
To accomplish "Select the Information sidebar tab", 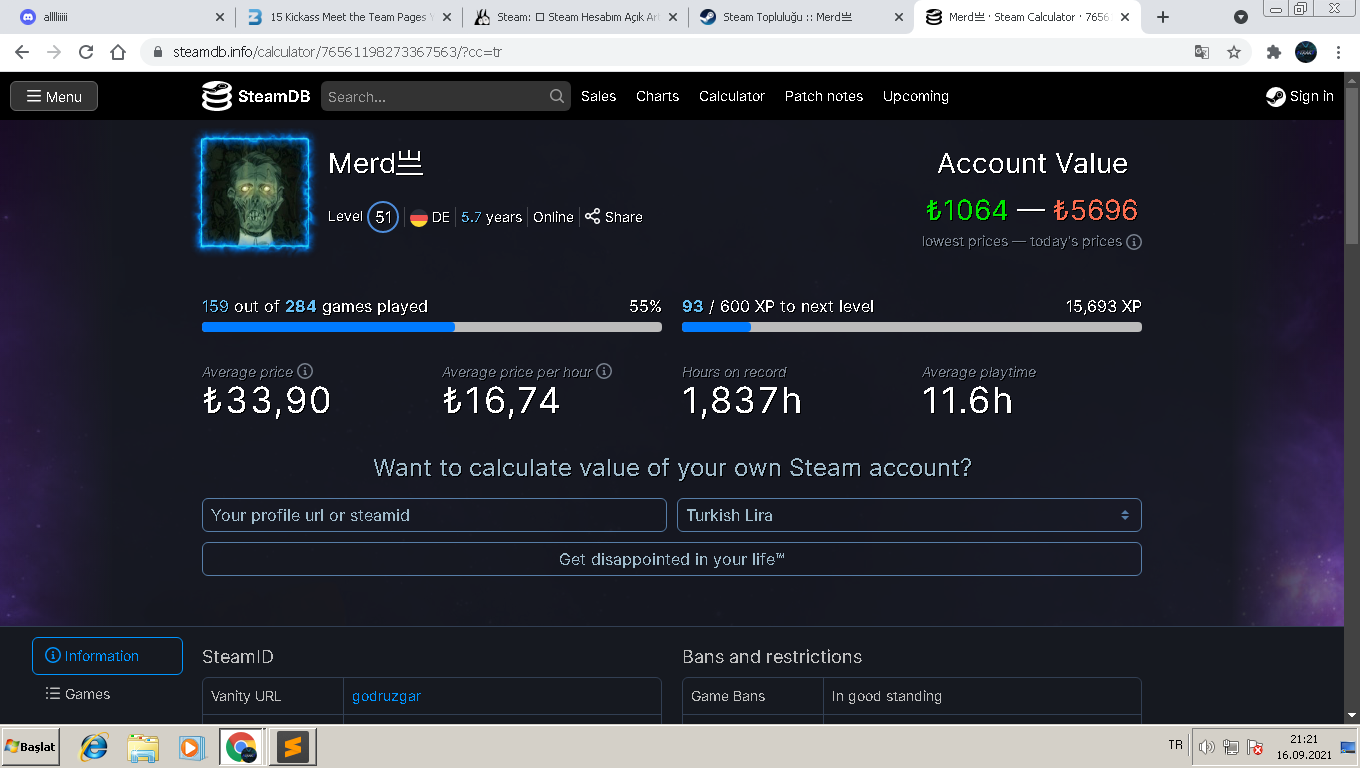I will point(107,656).
